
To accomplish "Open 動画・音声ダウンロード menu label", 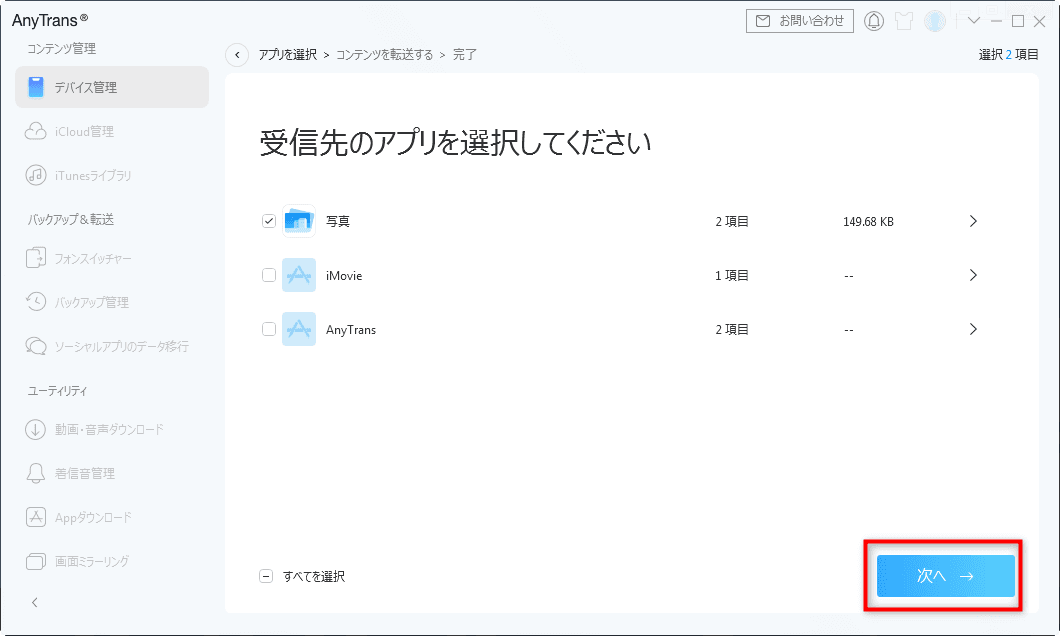I will tap(110, 429).
